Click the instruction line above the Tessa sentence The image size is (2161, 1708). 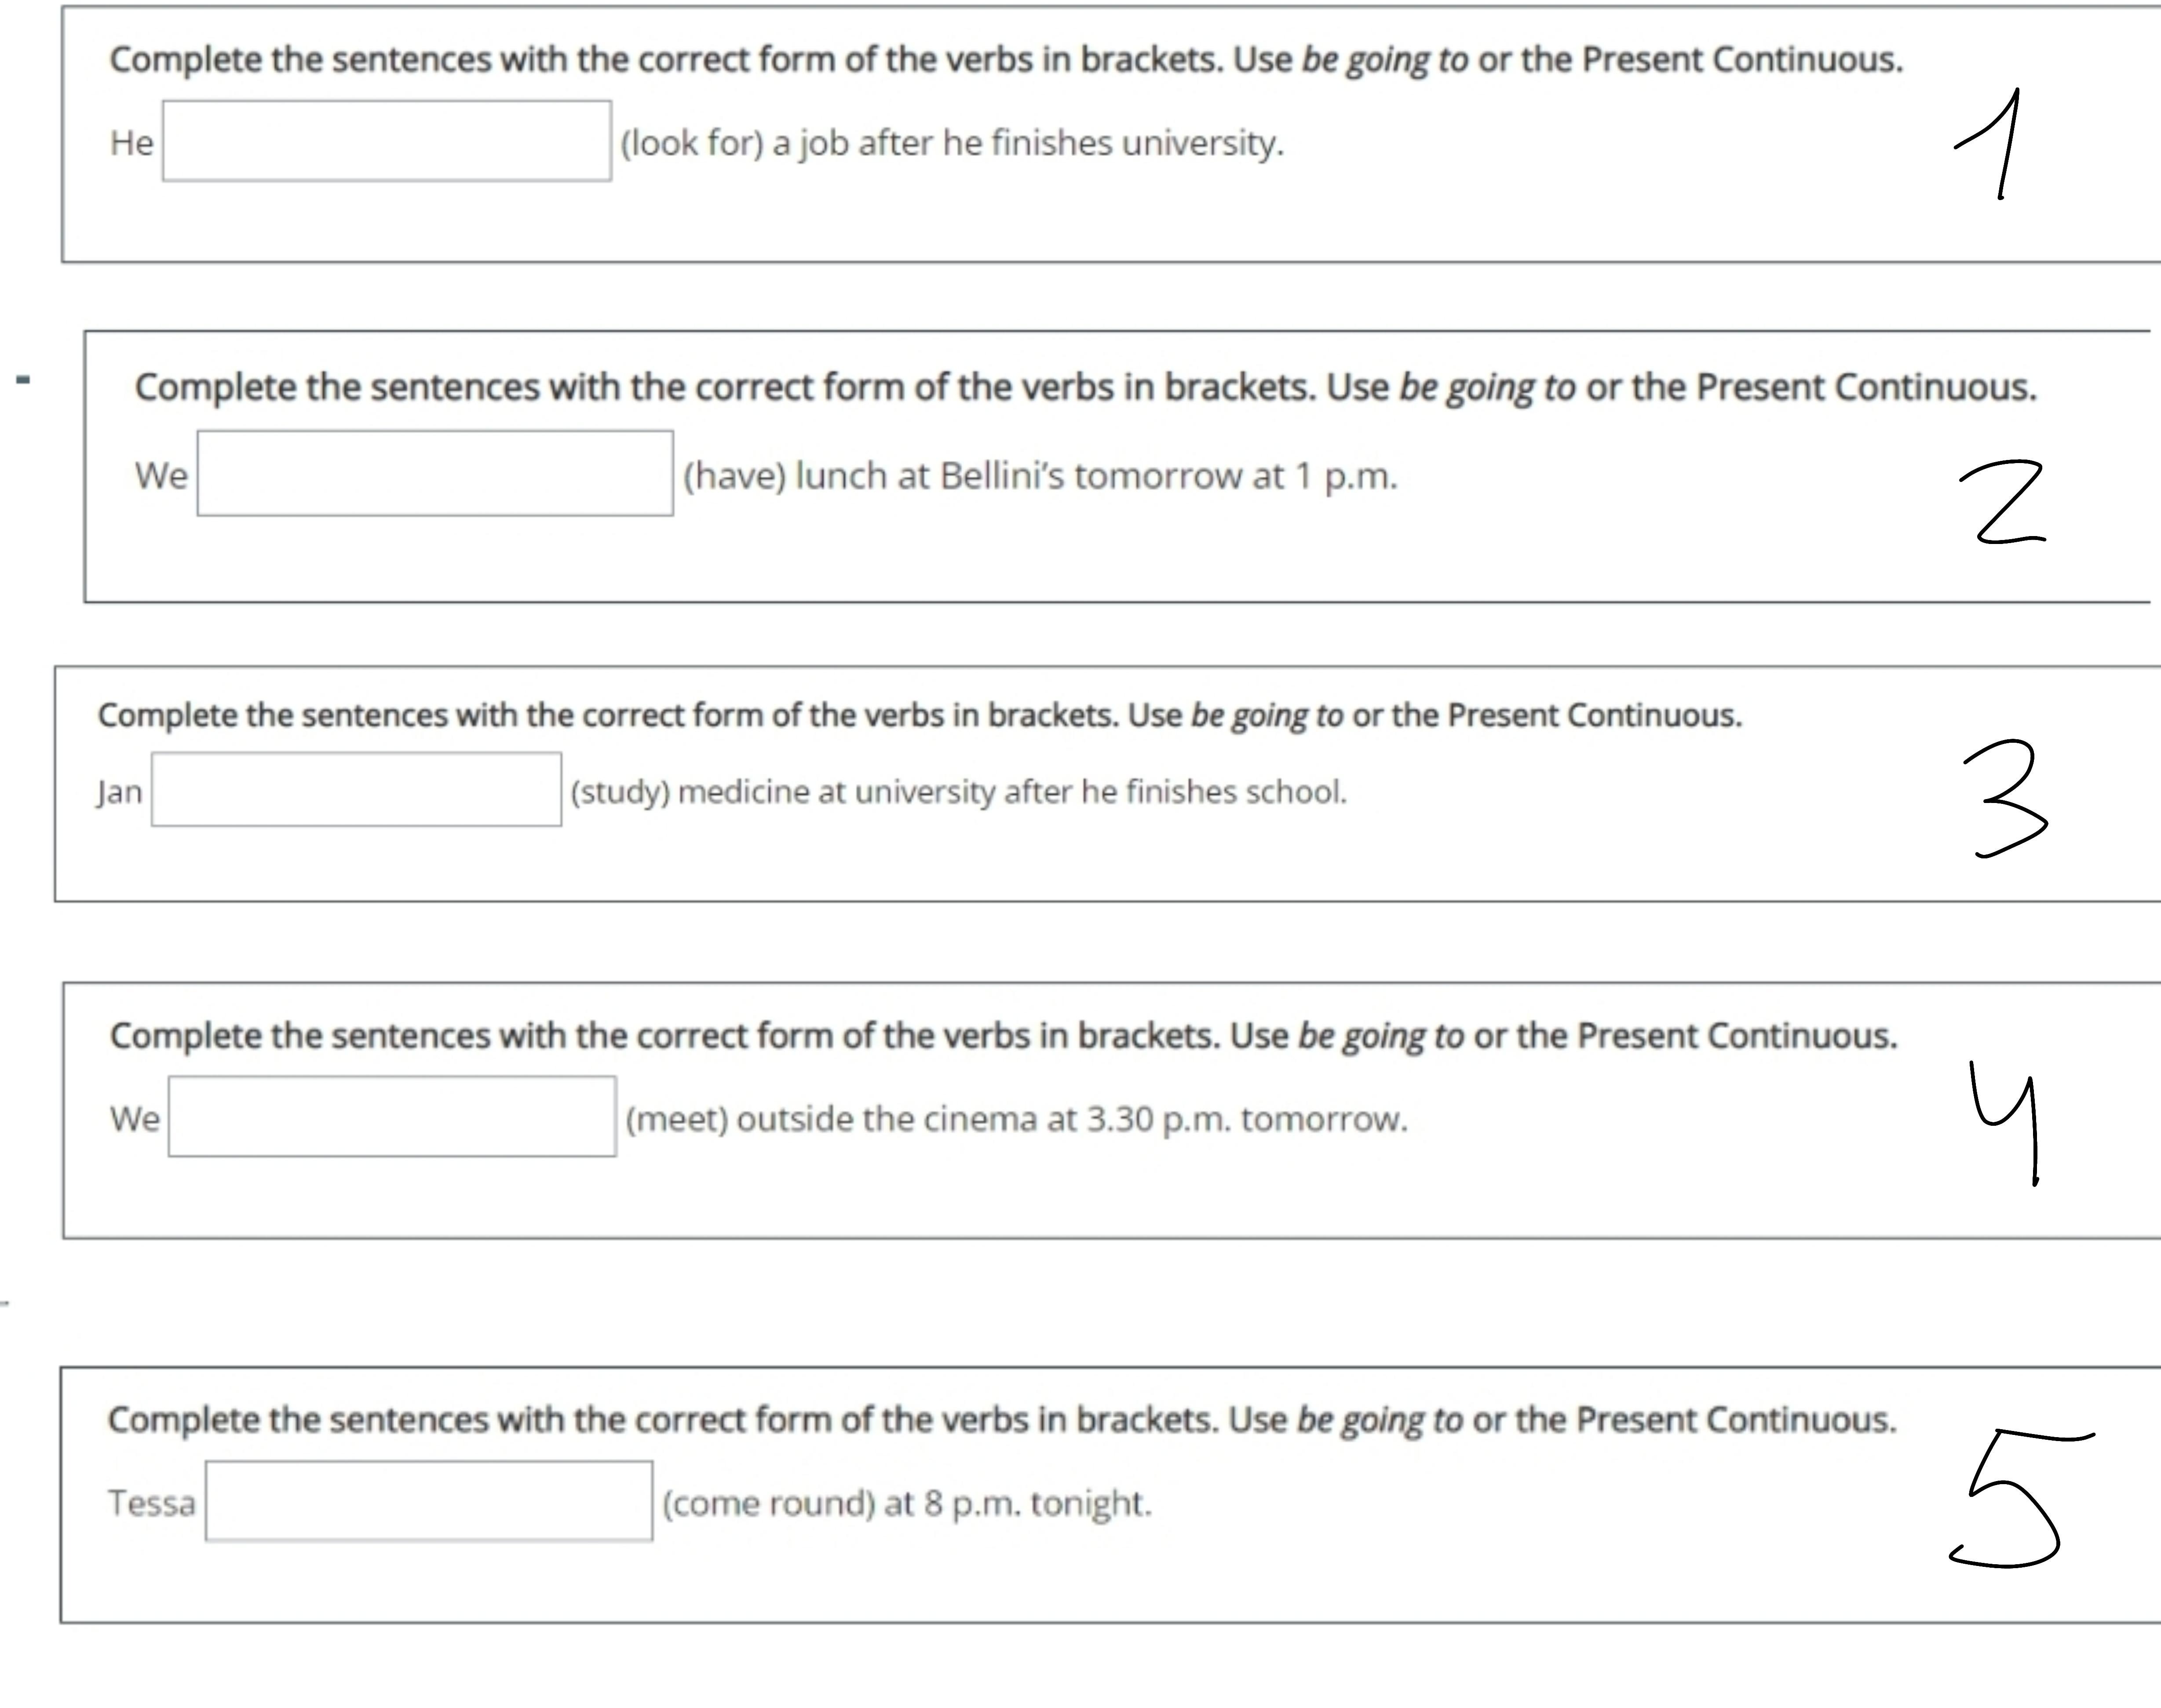point(1001,1420)
